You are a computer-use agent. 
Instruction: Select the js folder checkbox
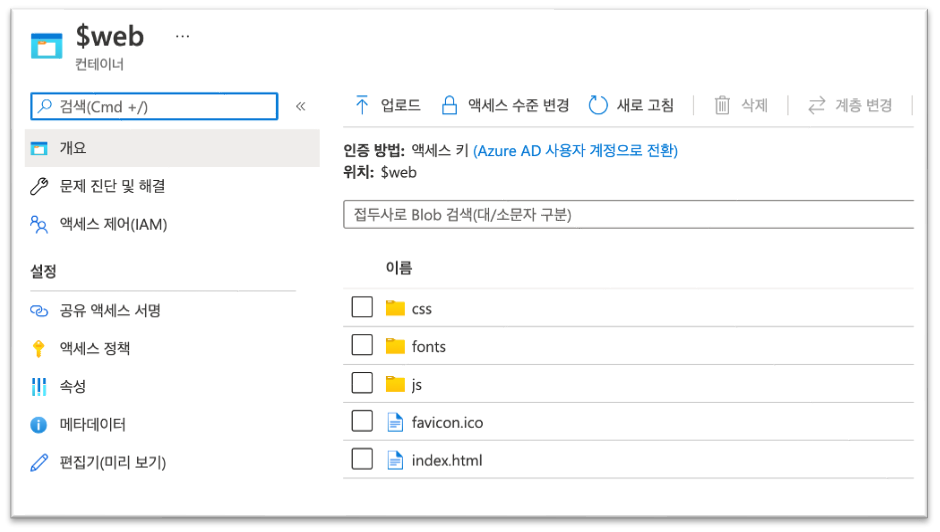click(362, 383)
